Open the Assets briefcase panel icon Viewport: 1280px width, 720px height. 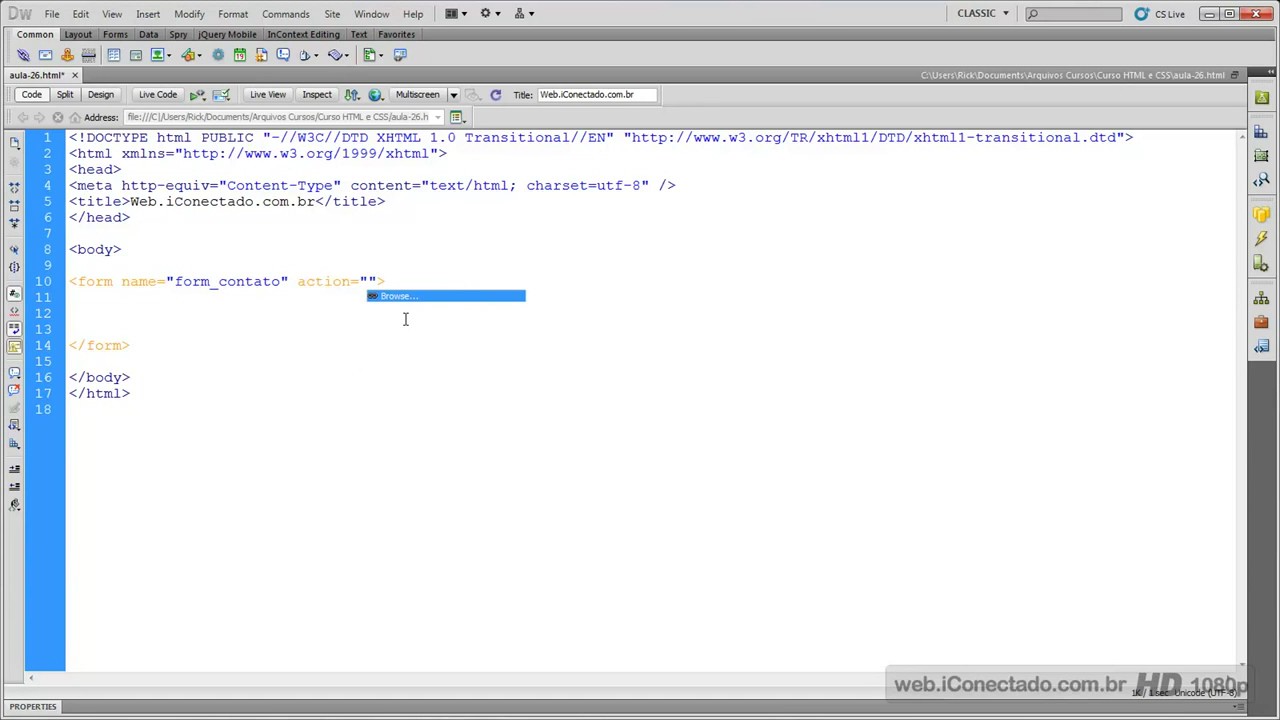(1261, 322)
